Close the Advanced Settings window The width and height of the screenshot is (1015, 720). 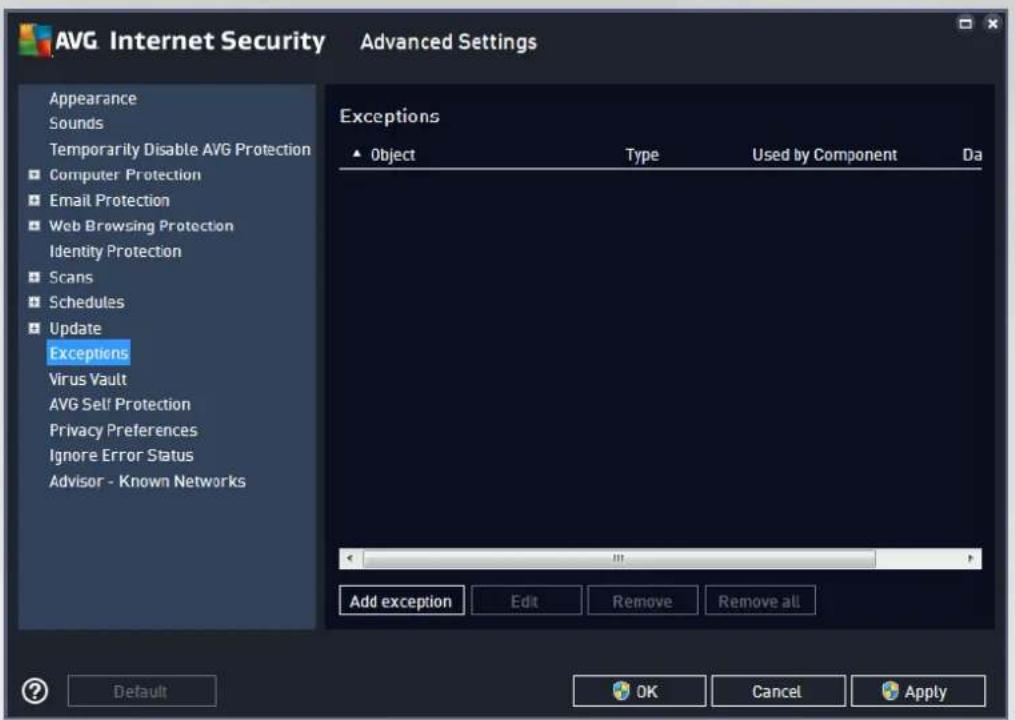(x=992, y=23)
